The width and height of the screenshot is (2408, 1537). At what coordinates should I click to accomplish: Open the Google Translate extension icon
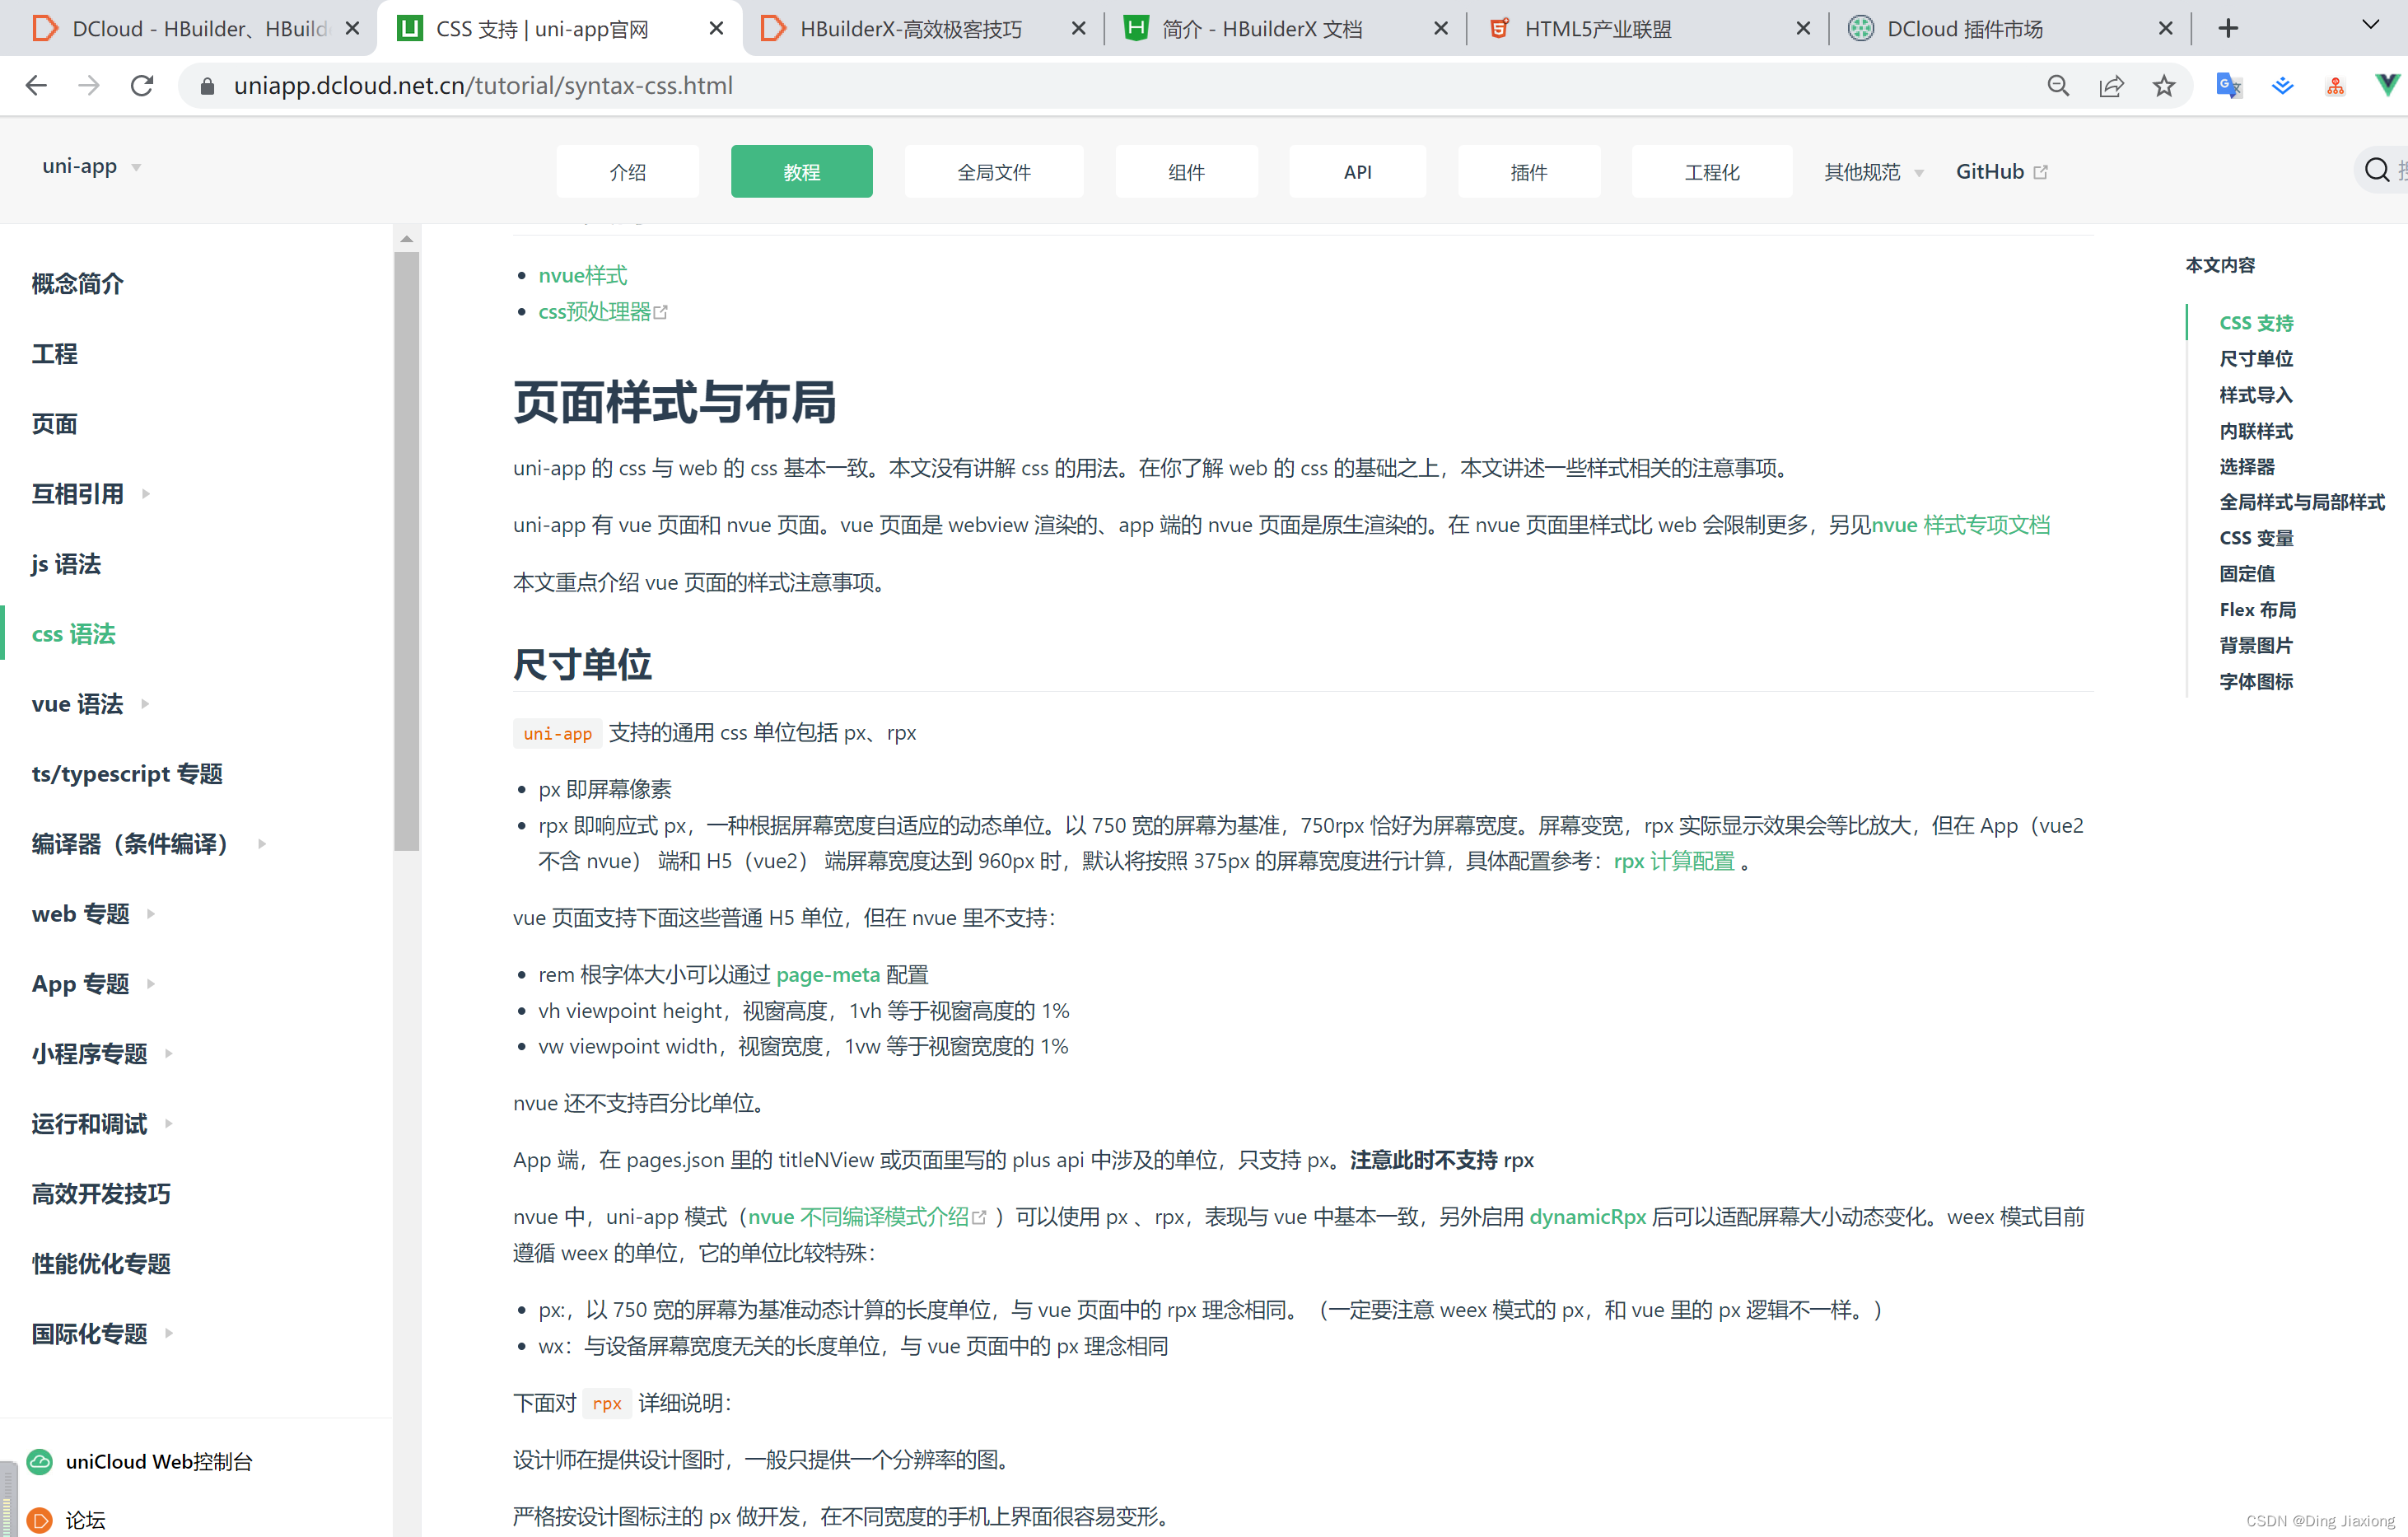pyautogui.click(x=2228, y=86)
